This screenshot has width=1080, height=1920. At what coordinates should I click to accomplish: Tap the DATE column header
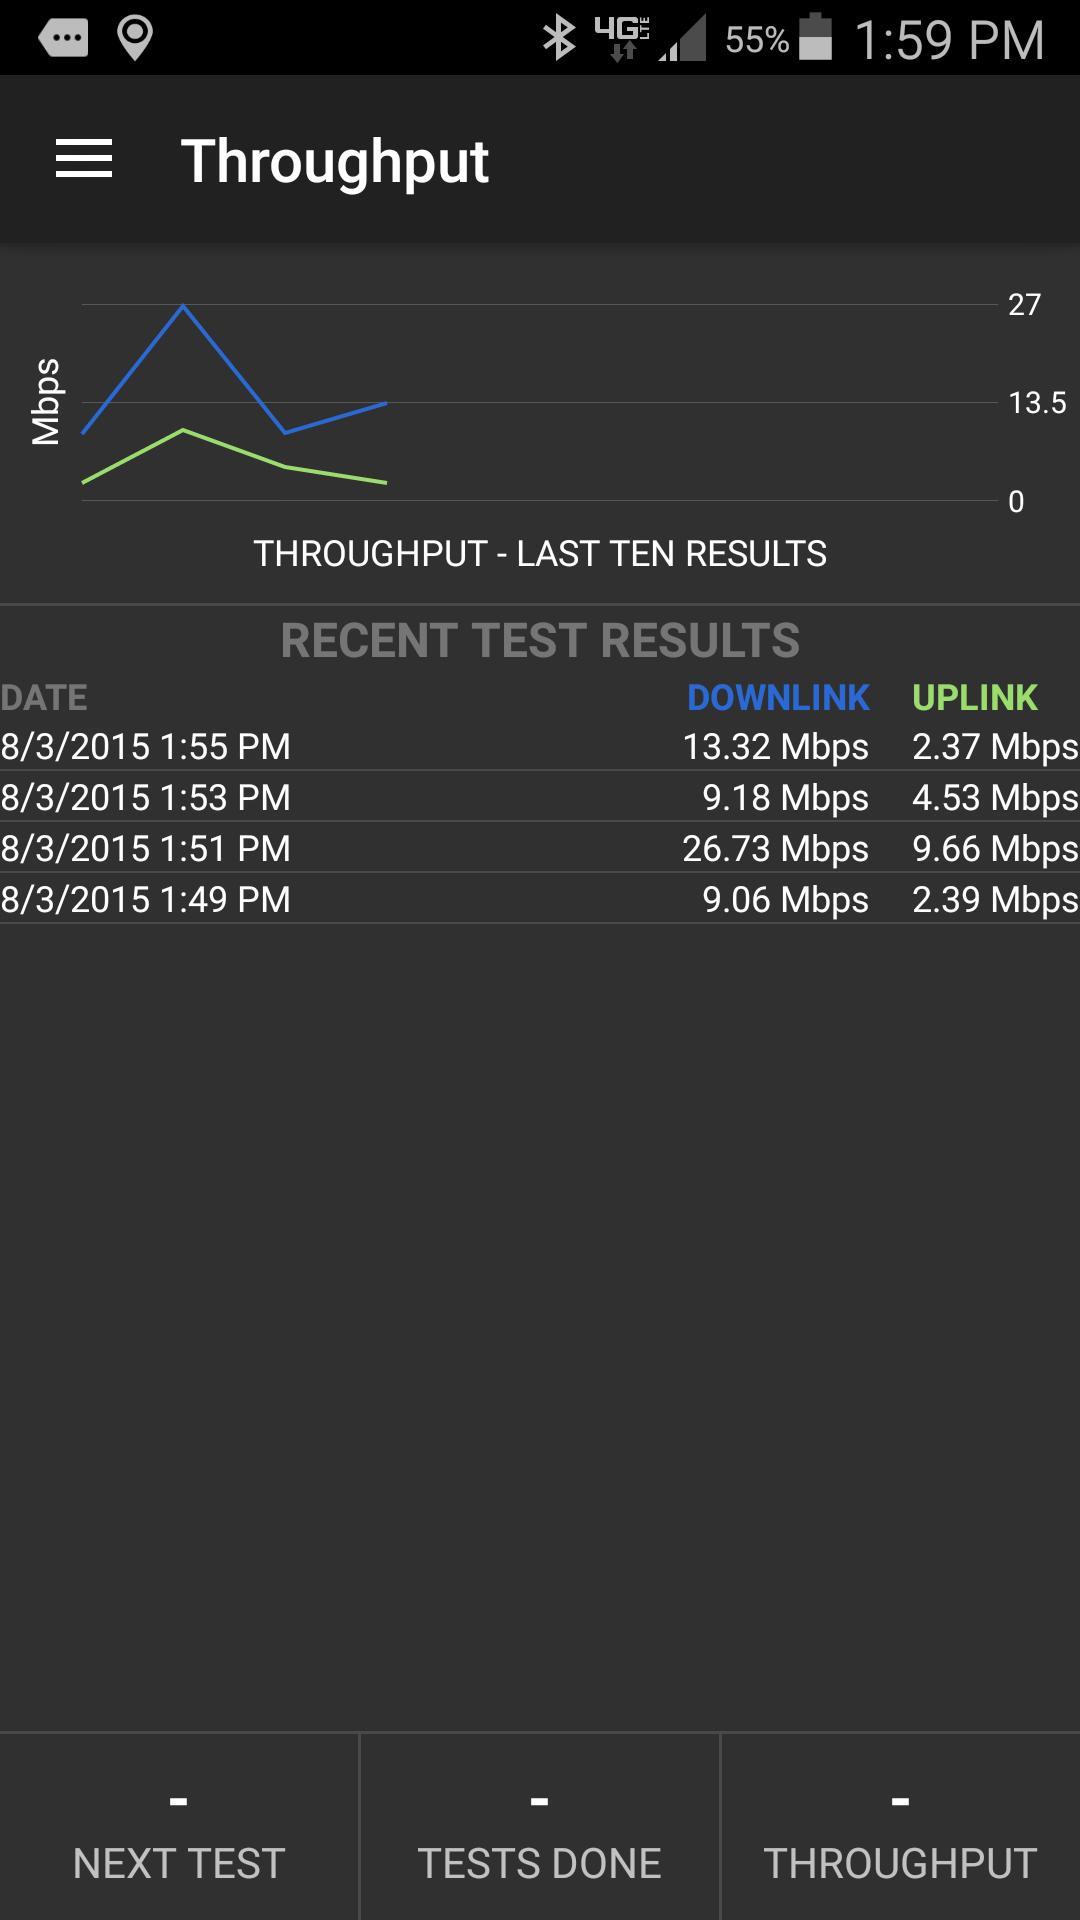coord(44,698)
